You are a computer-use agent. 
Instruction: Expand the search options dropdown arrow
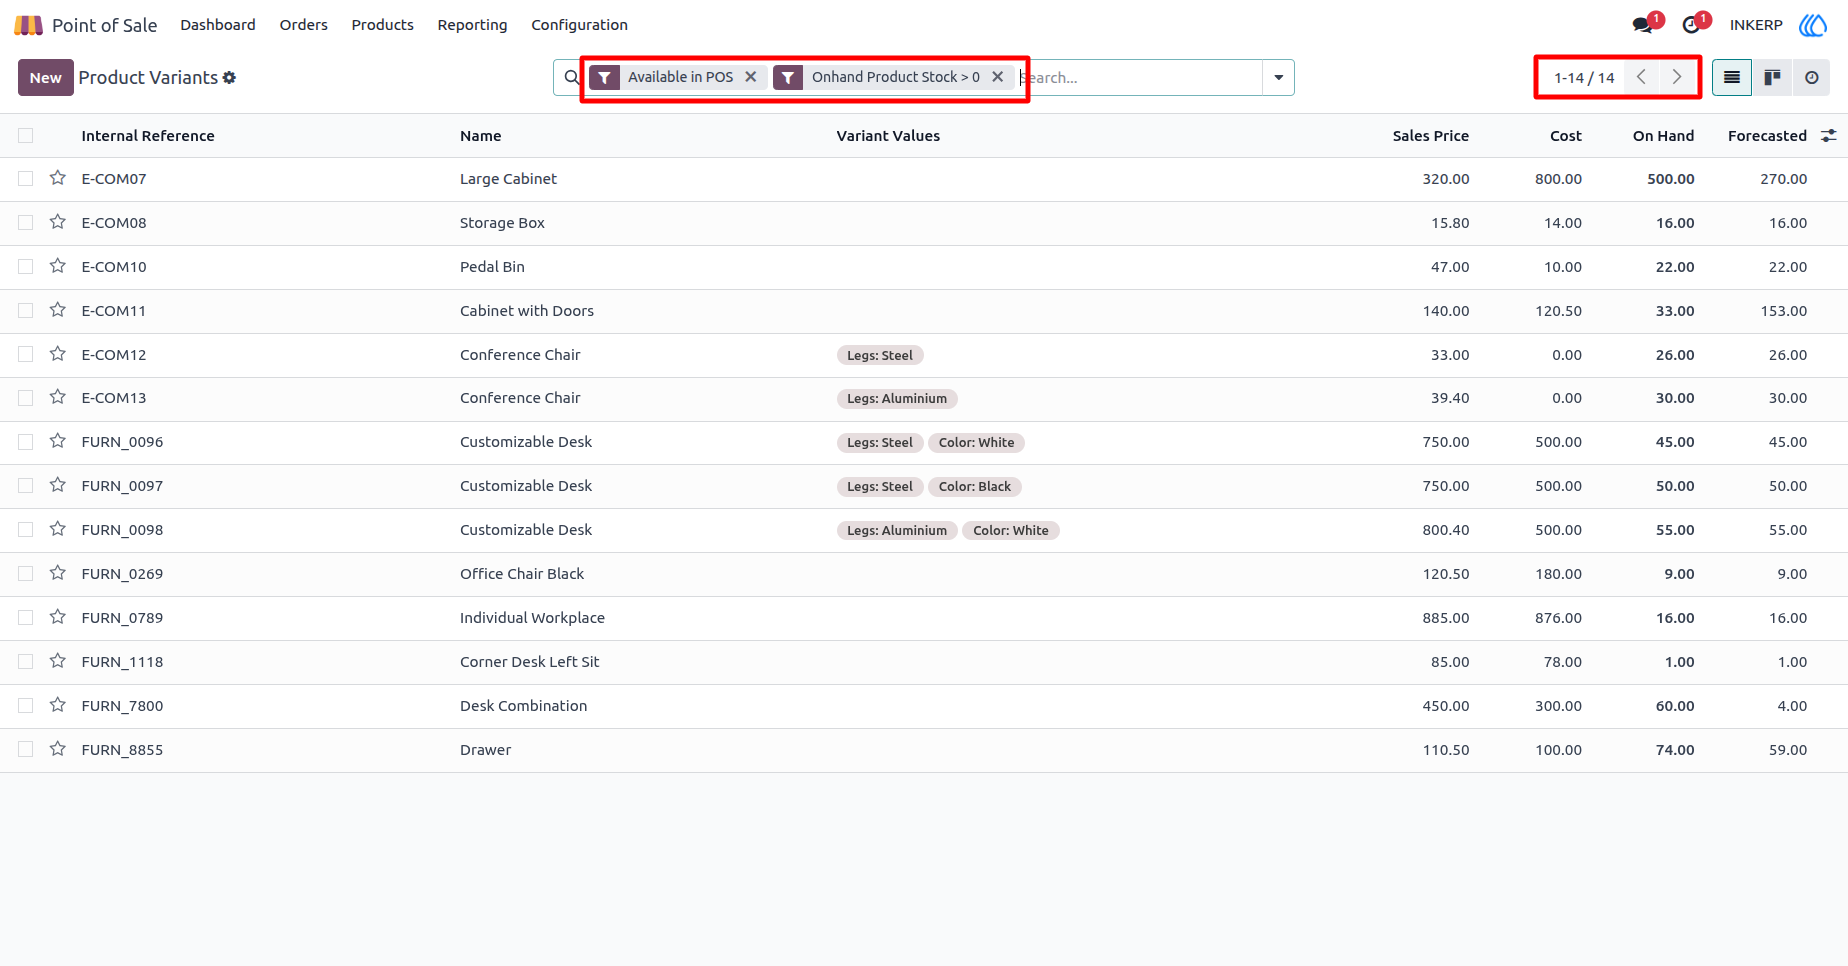coord(1278,77)
